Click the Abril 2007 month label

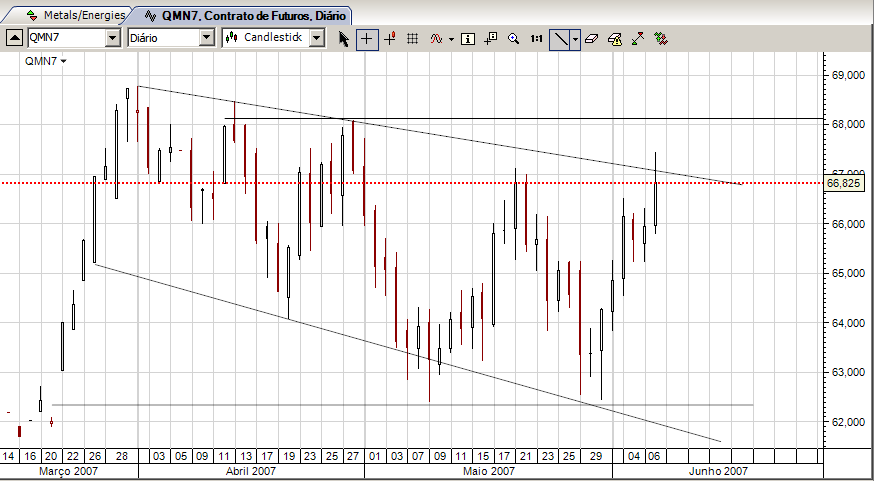[251, 471]
